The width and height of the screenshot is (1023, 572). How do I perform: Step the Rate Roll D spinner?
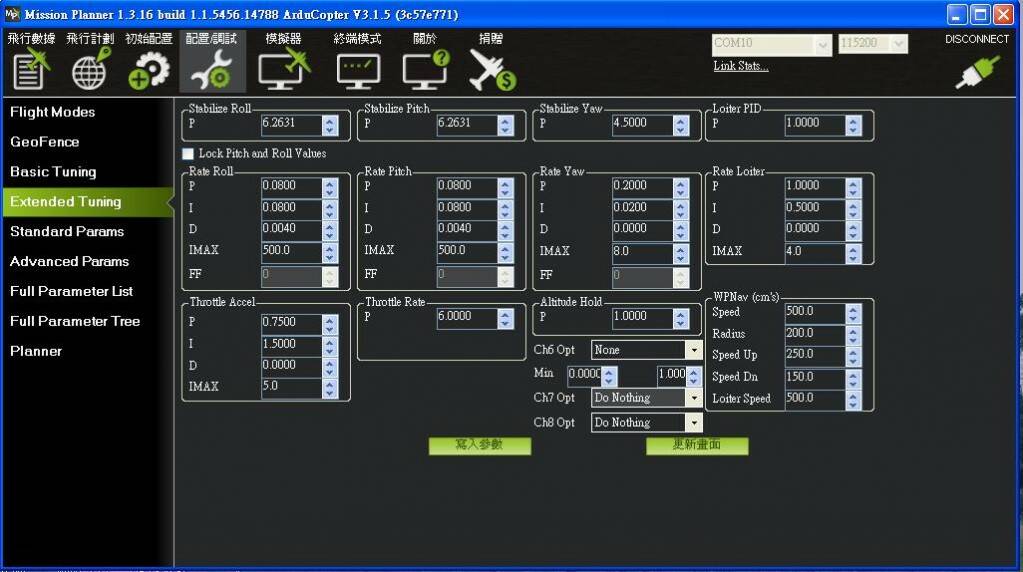[330, 231]
